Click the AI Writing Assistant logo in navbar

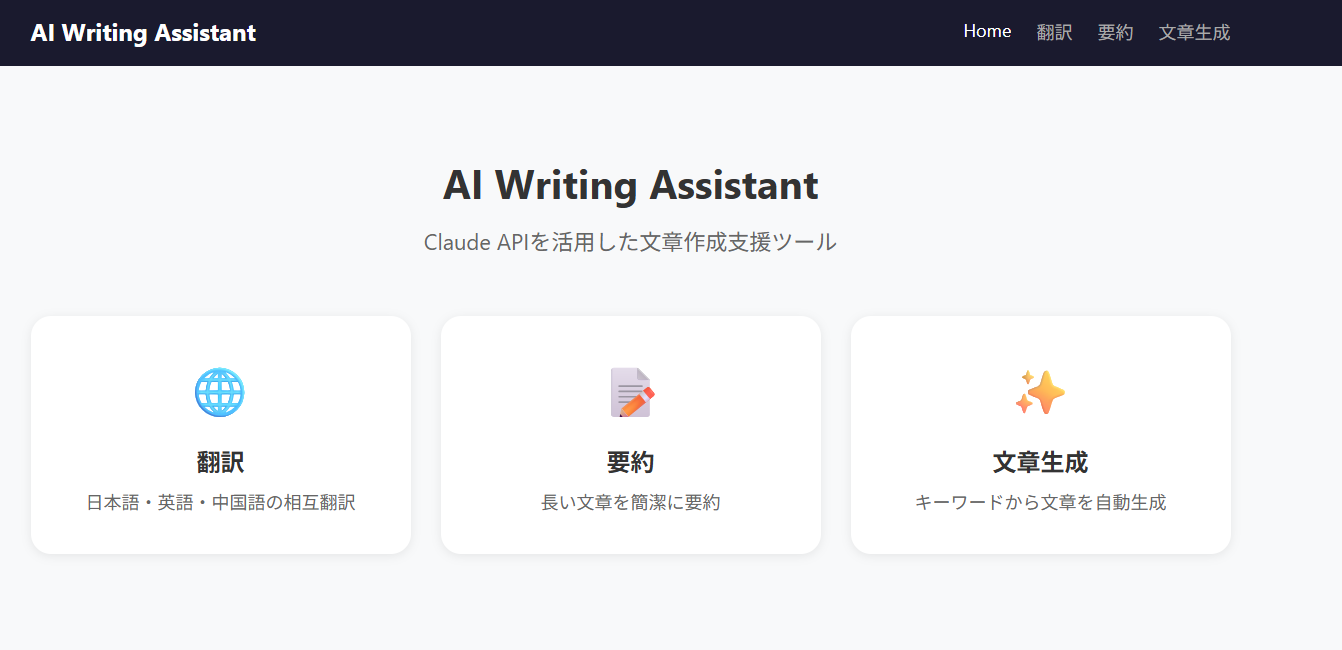tap(143, 33)
